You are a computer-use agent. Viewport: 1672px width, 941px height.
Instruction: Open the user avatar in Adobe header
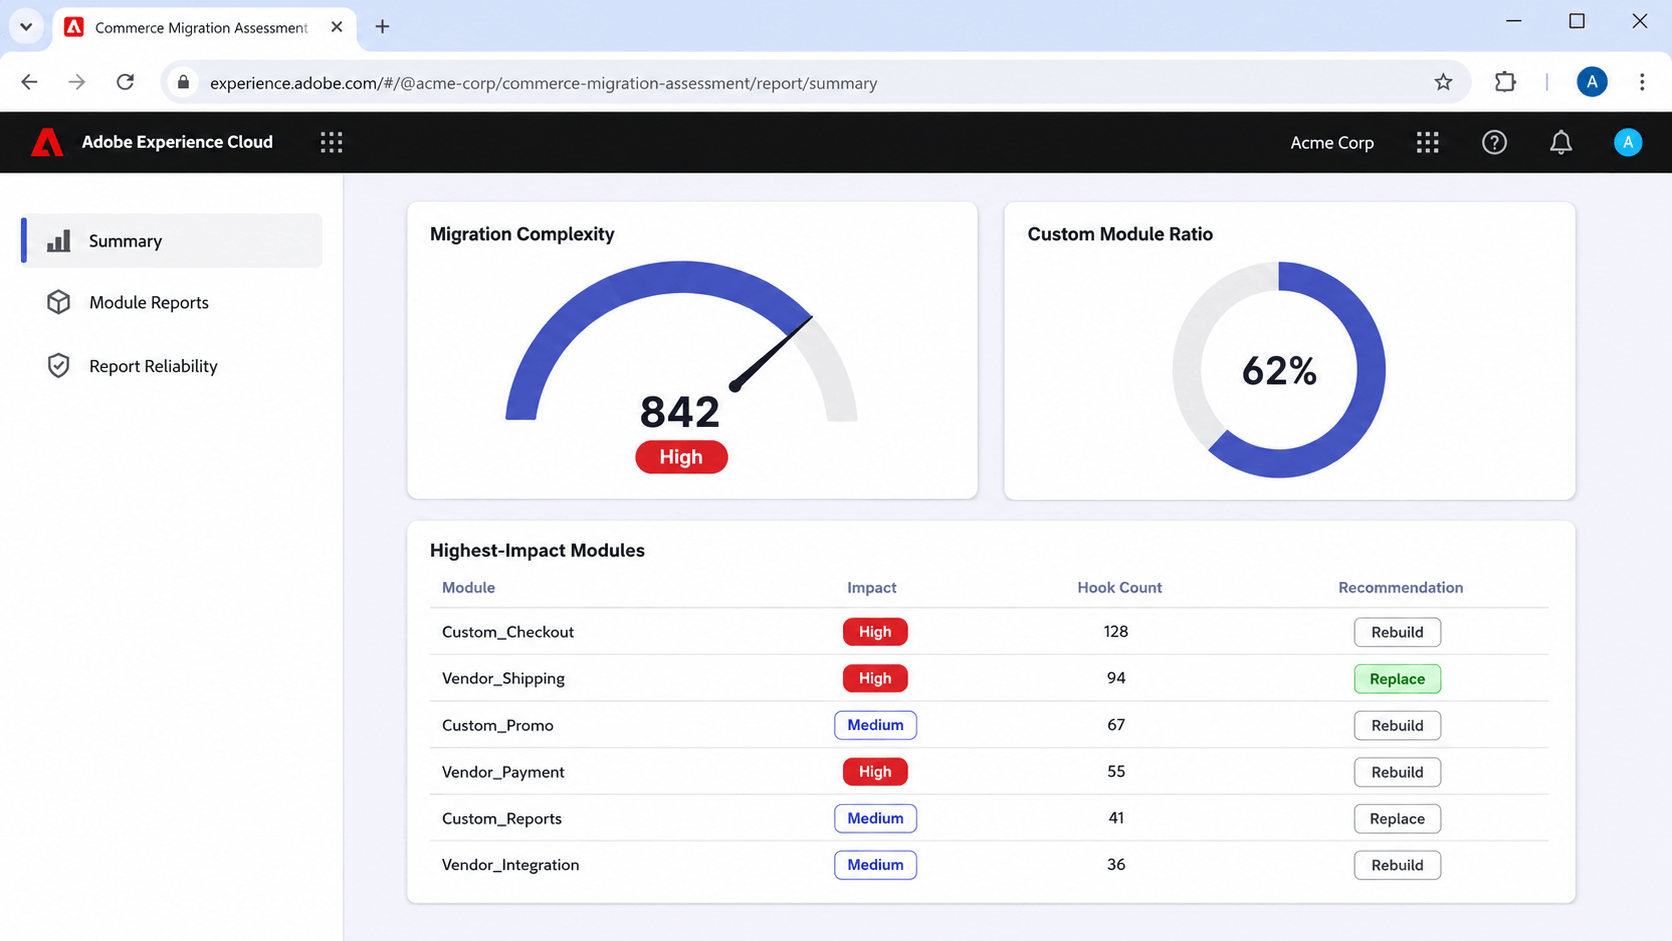(1627, 142)
